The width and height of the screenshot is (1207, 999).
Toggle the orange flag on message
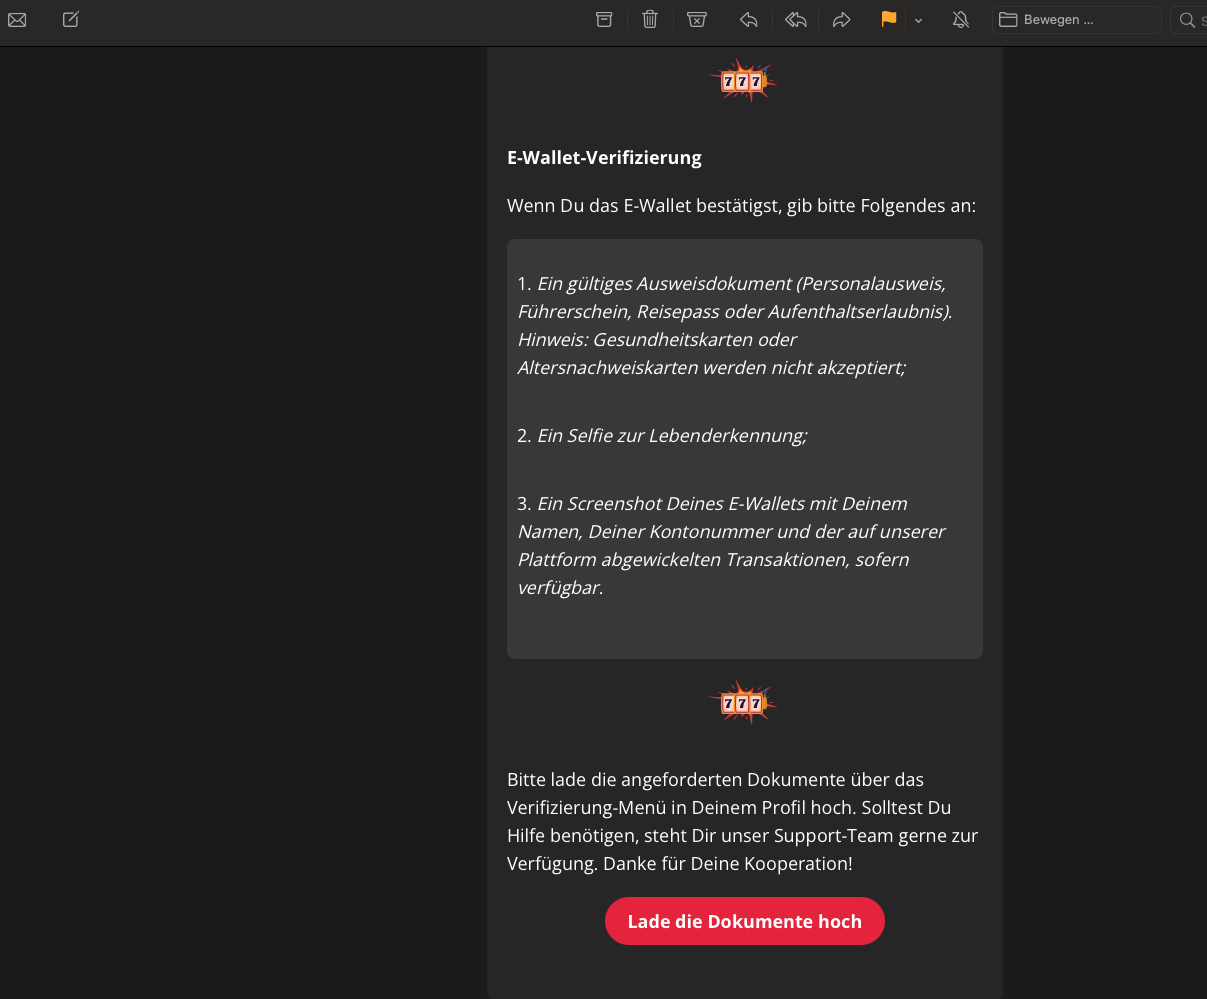pyautogui.click(x=888, y=20)
